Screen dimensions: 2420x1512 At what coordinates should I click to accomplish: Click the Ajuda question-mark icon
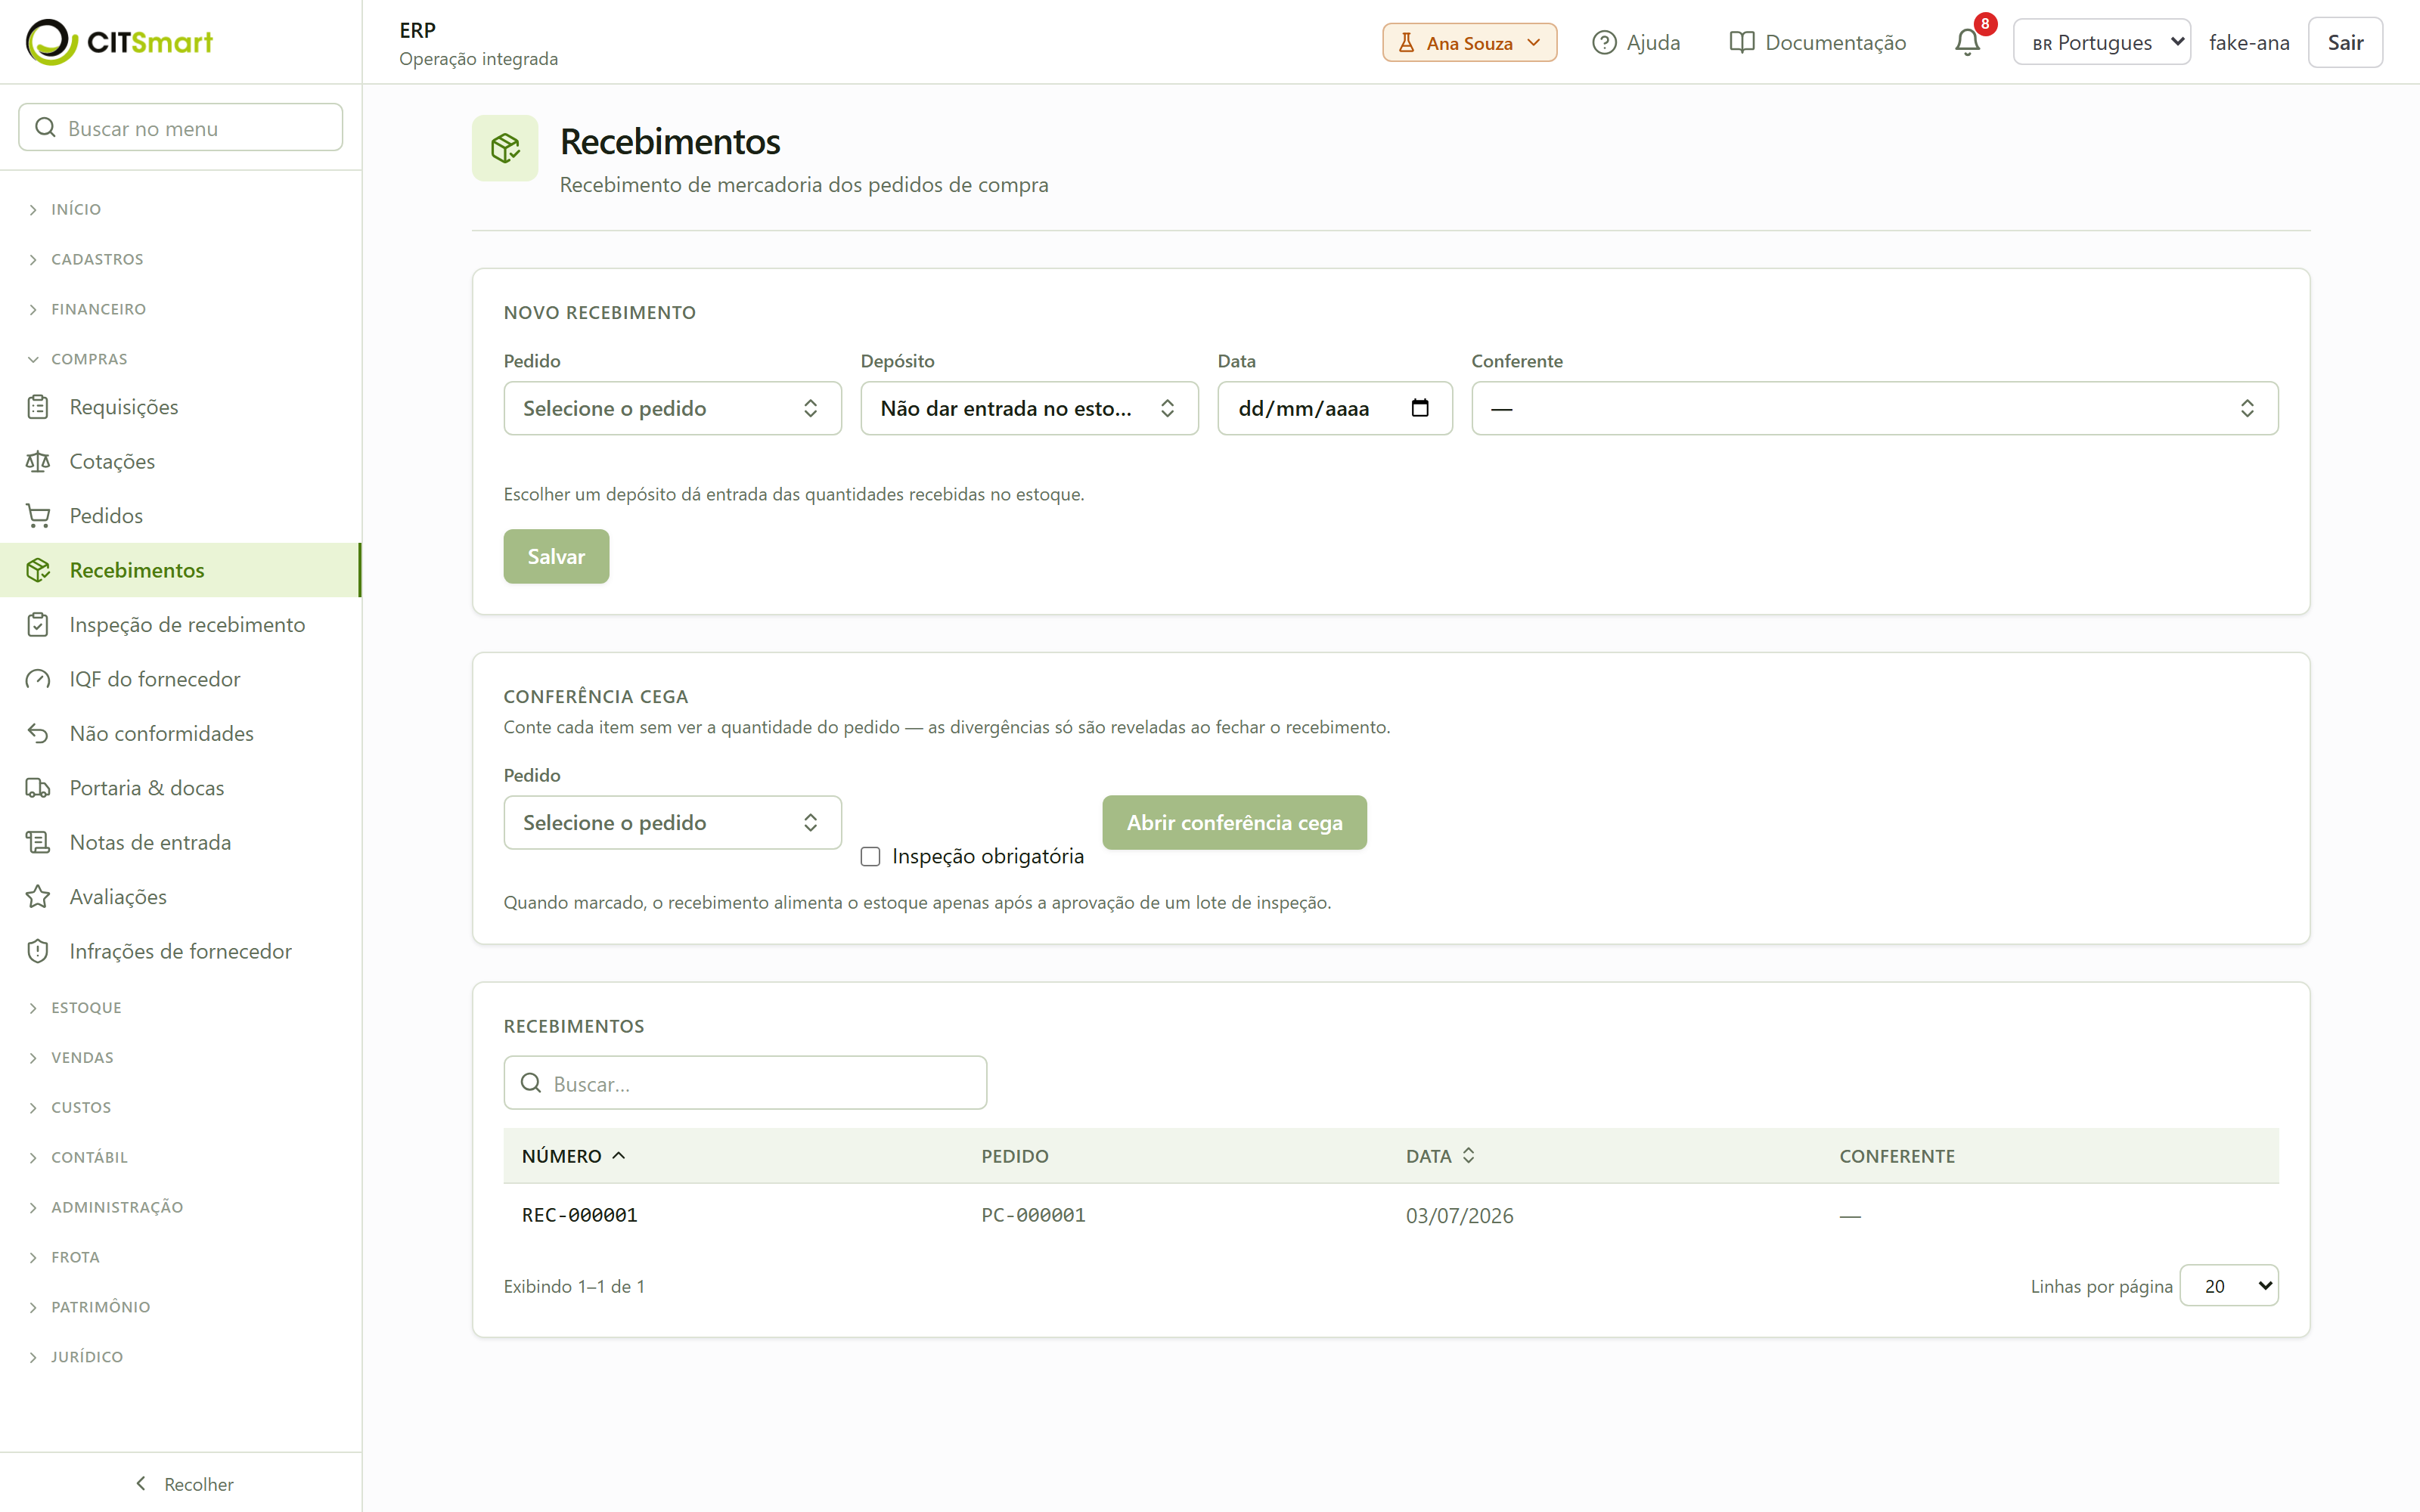click(x=1604, y=43)
